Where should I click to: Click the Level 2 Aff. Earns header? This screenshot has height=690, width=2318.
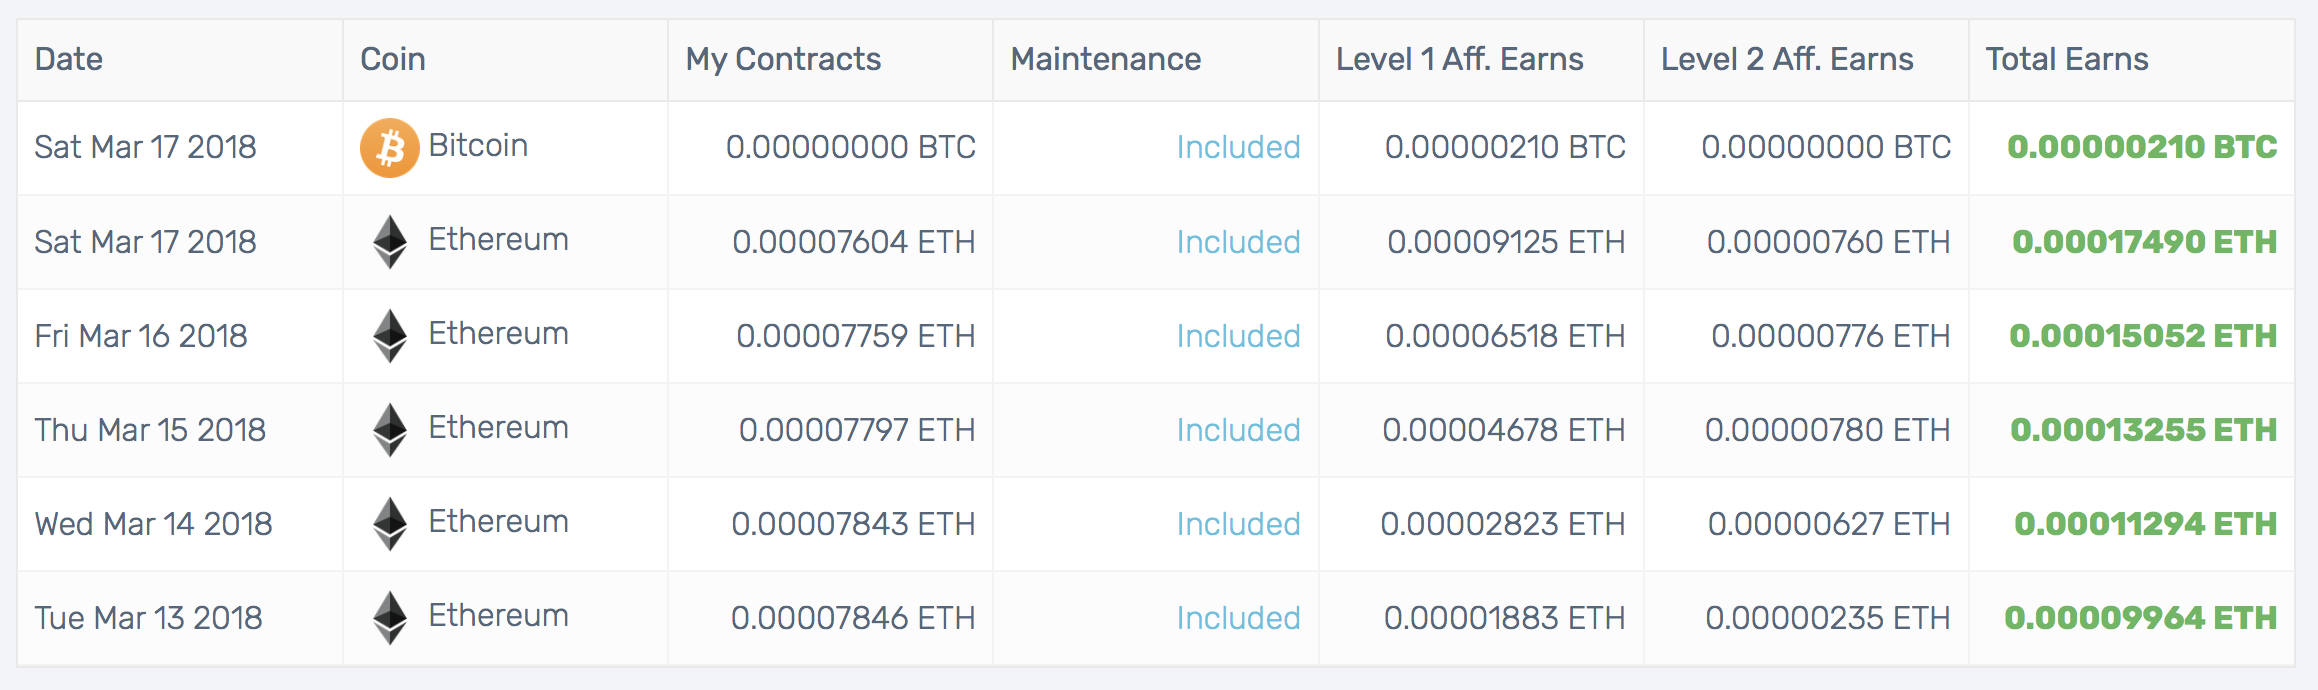coord(1787,60)
